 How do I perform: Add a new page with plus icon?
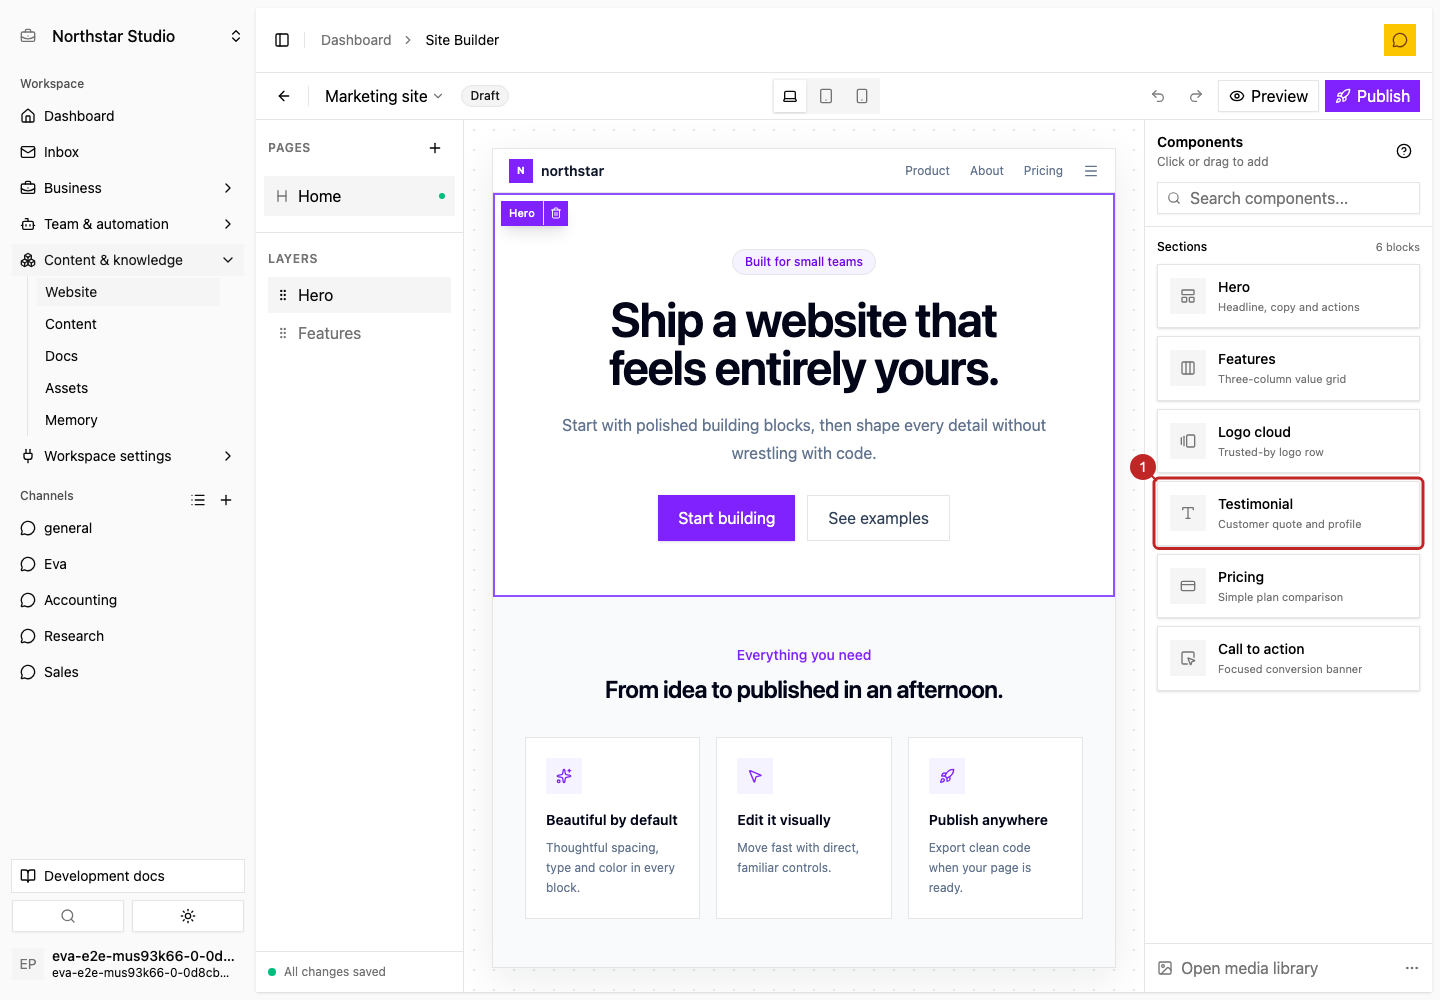point(435,148)
